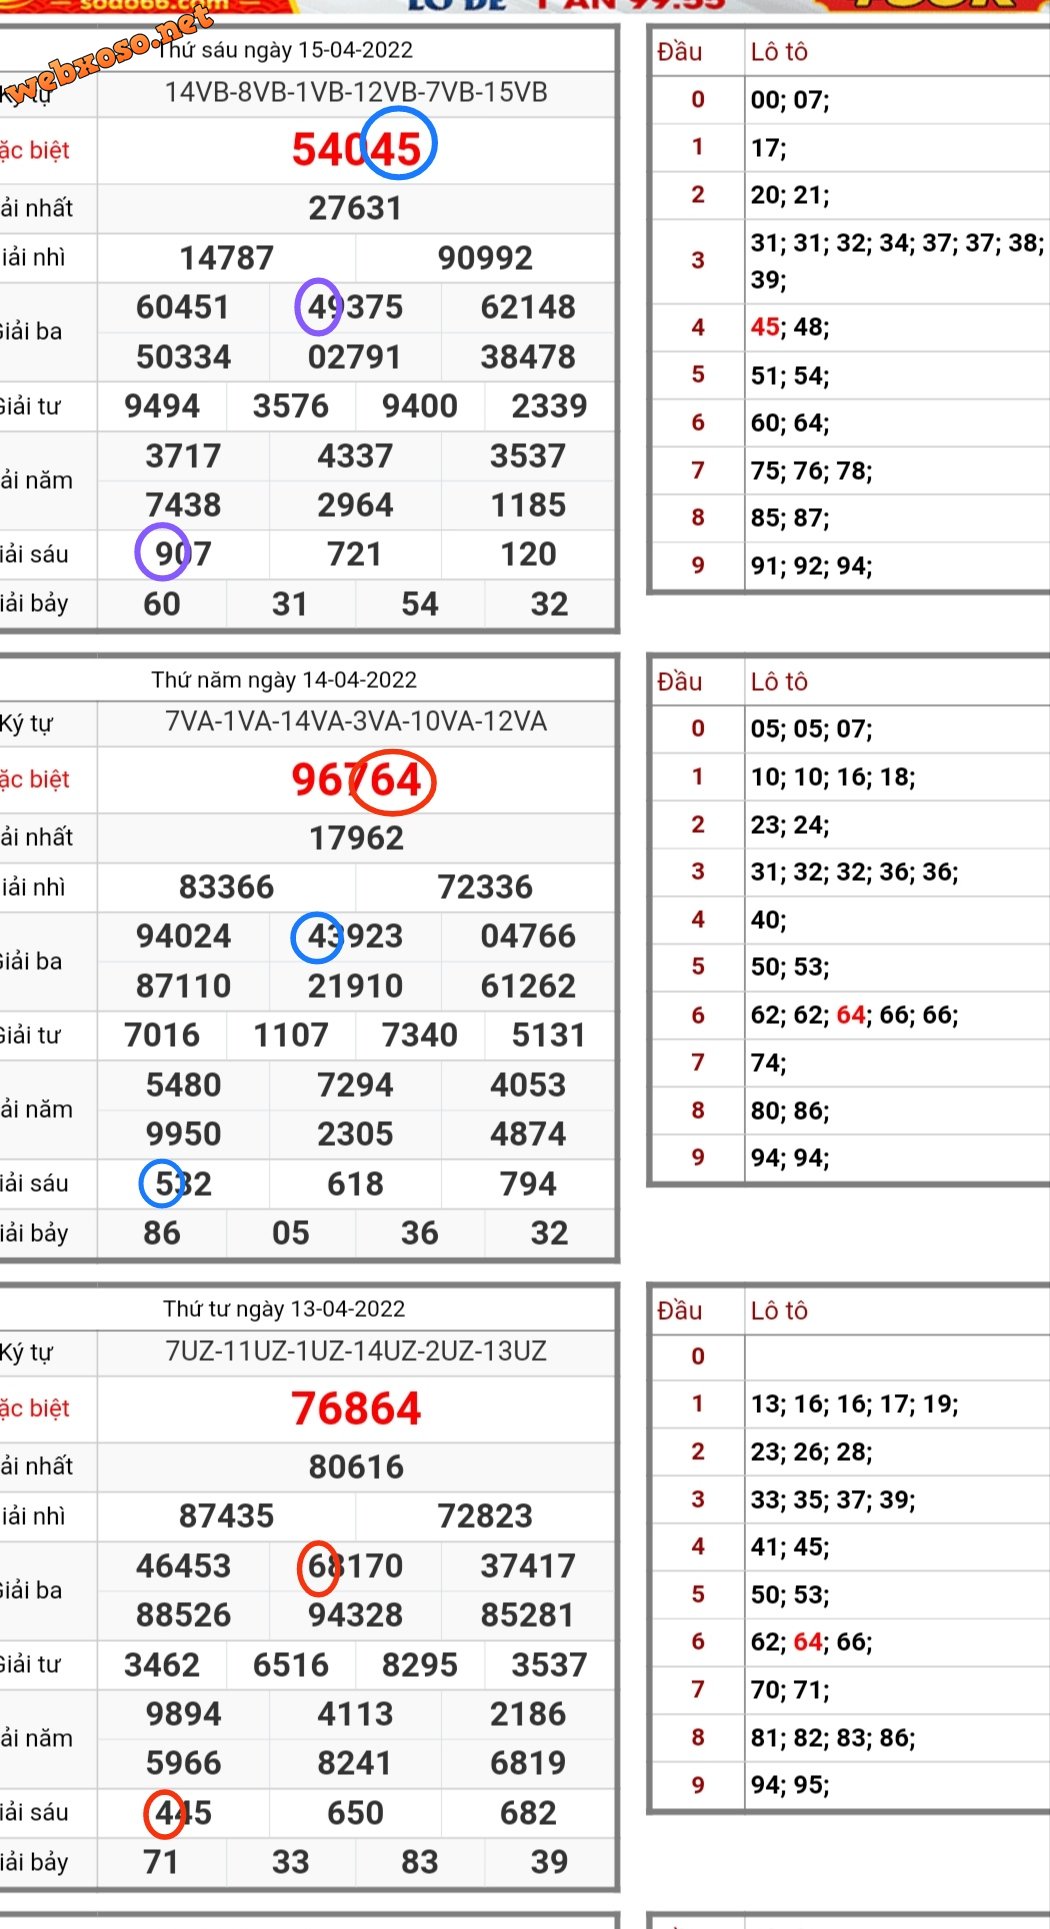Click third prize number "60451"
The width and height of the screenshot is (1050, 1929).
(x=183, y=307)
